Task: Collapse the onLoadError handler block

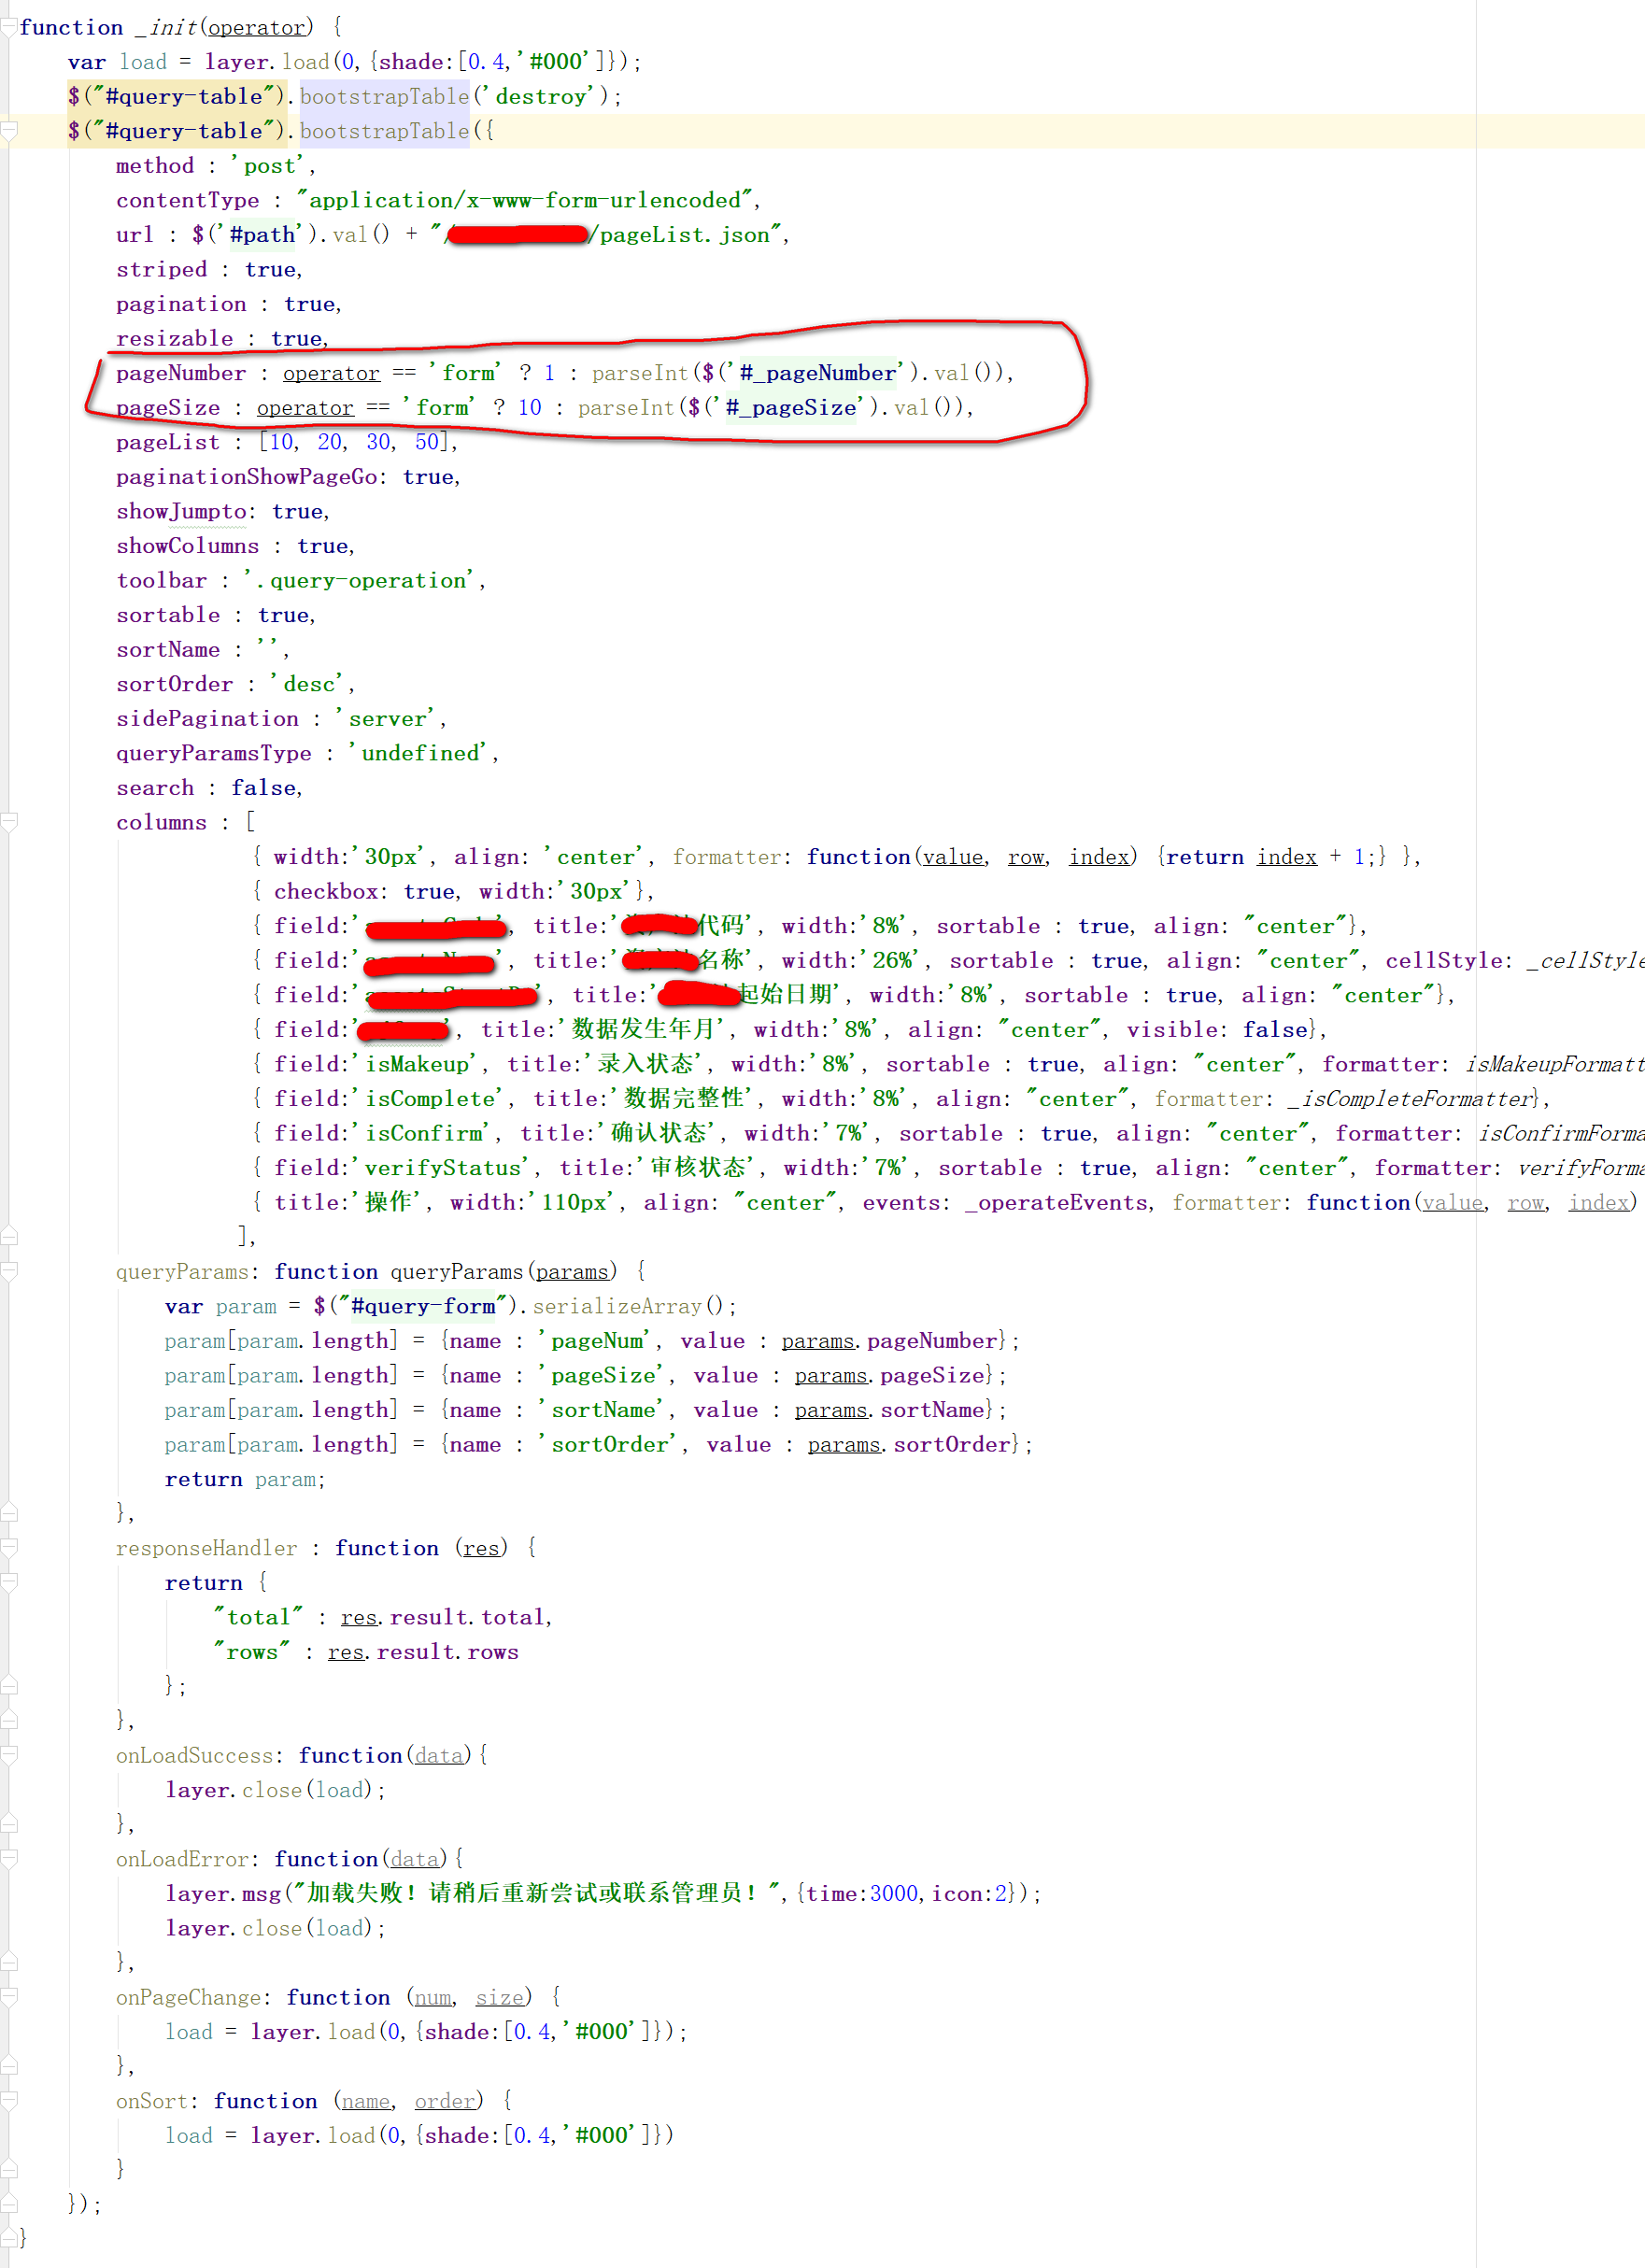Action: click(8, 1858)
